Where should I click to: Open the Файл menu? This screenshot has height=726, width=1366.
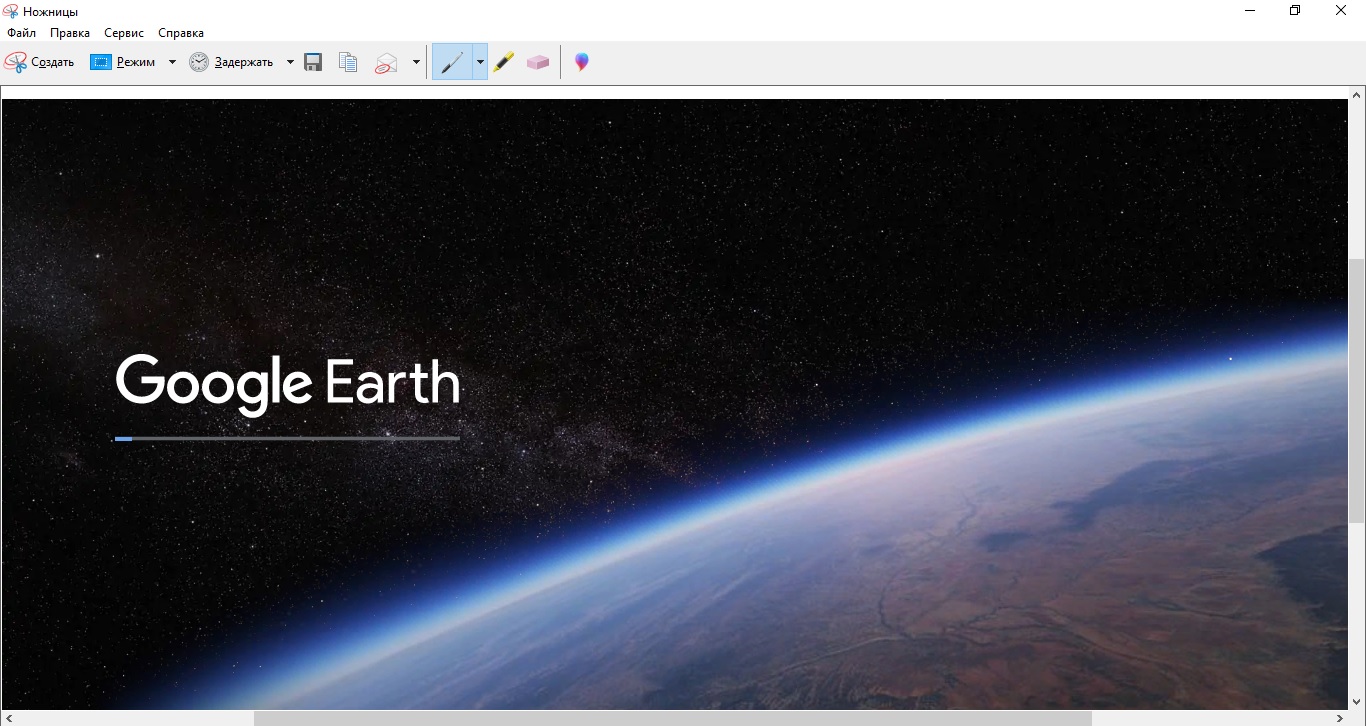pyautogui.click(x=21, y=33)
